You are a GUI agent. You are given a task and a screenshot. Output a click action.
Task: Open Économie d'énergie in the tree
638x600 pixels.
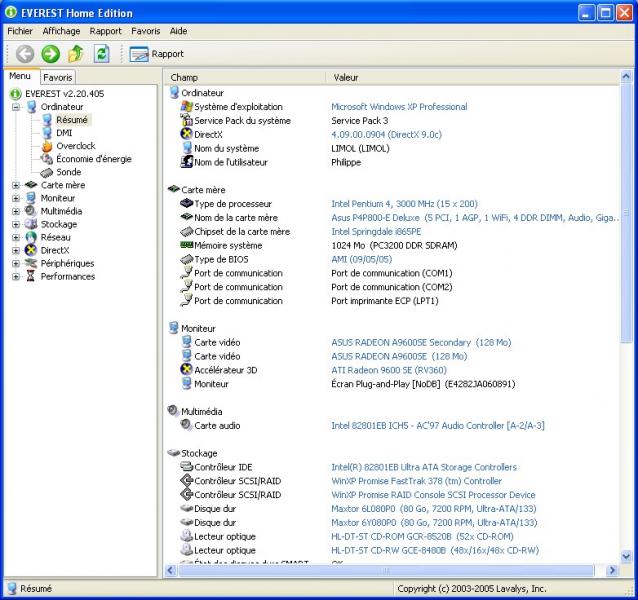[x=93, y=159]
